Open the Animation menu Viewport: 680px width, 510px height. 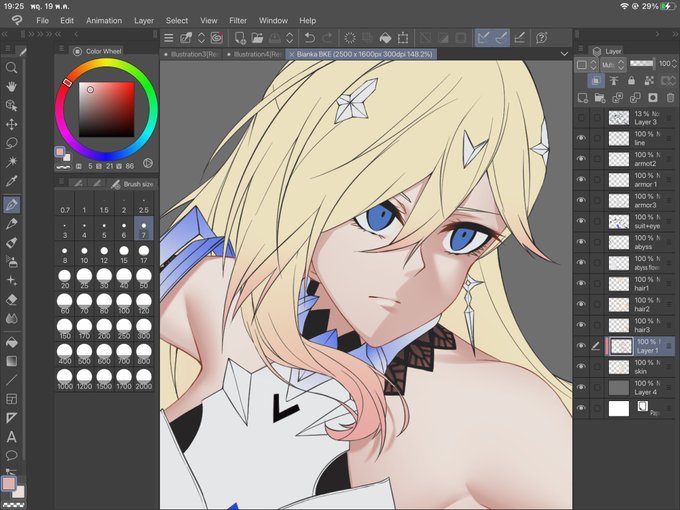[104, 20]
